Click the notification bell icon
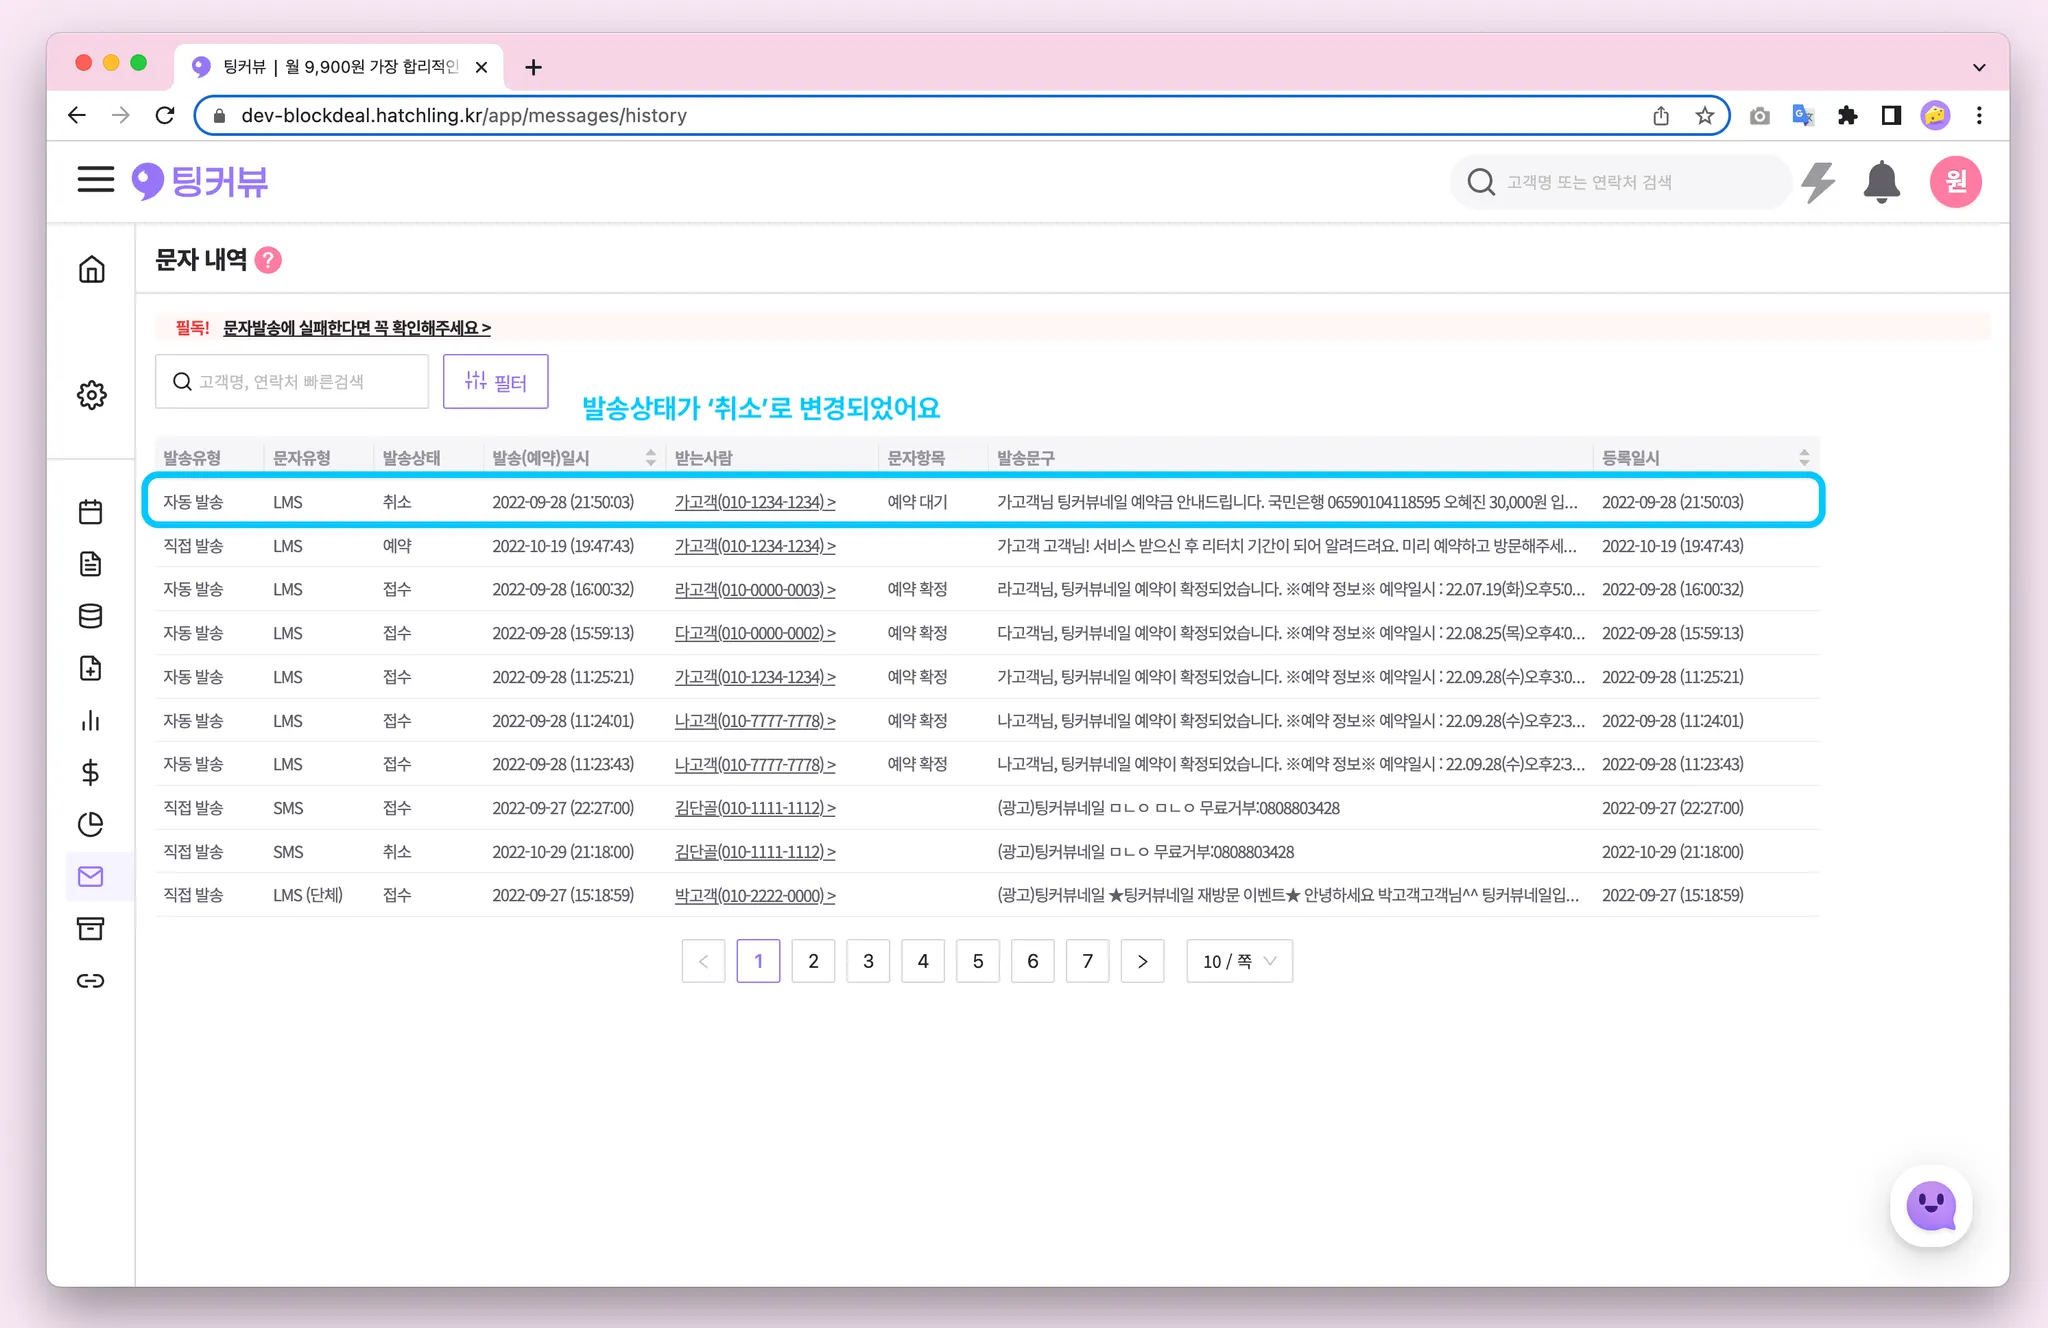This screenshot has height=1328, width=2048. (x=1881, y=182)
